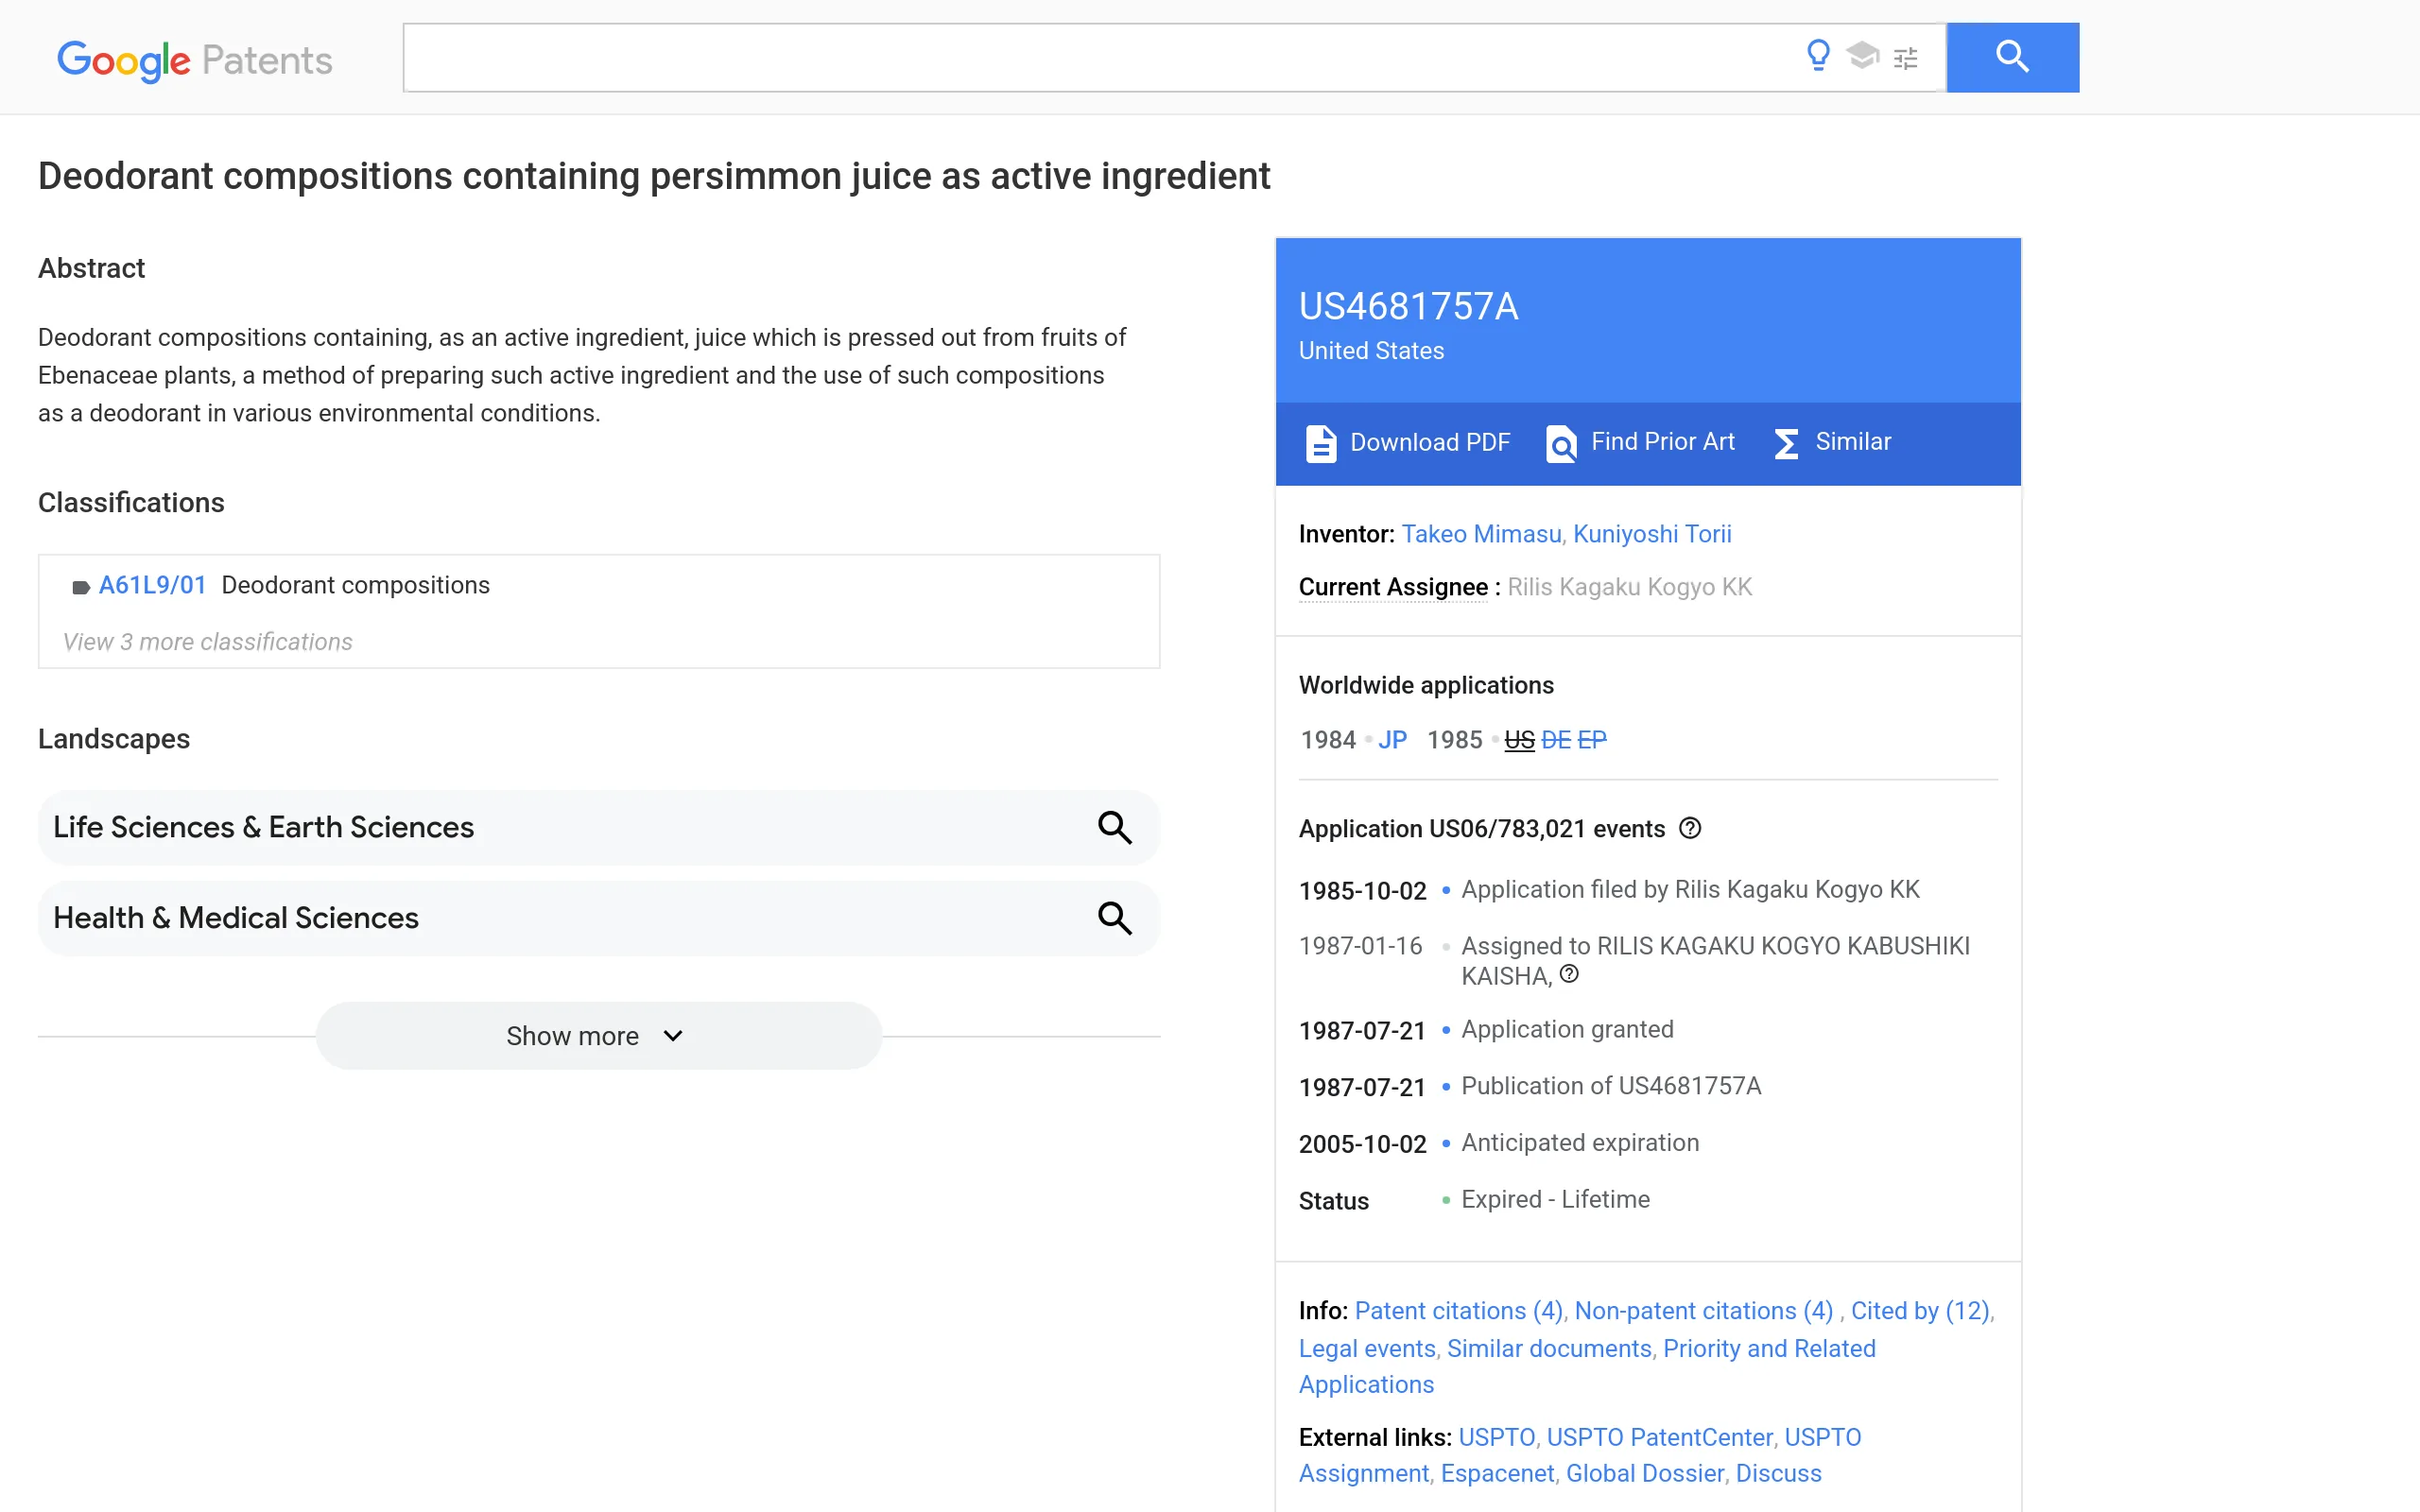
Task: Open the A61L9/01 classification link
Action: click(x=153, y=585)
